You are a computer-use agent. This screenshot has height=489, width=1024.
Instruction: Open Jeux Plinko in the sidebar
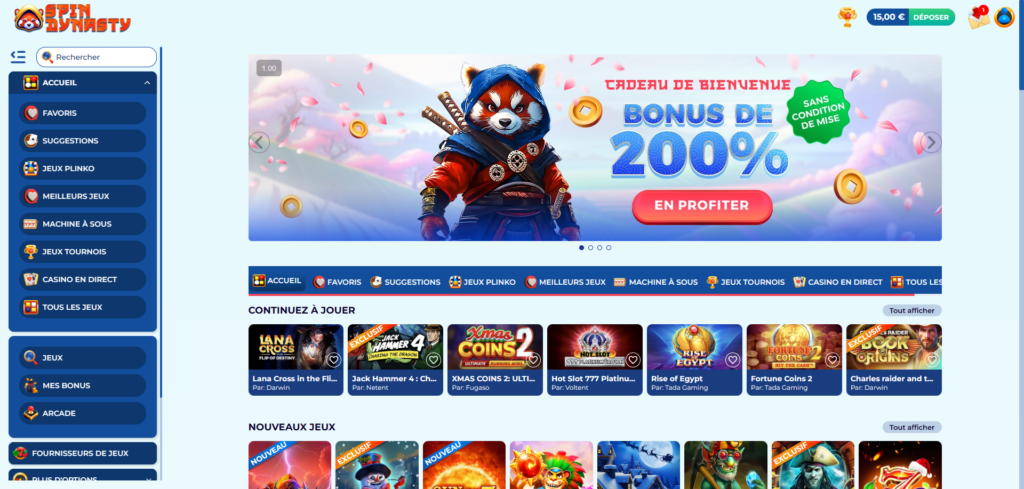pyautogui.click(x=82, y=168)
